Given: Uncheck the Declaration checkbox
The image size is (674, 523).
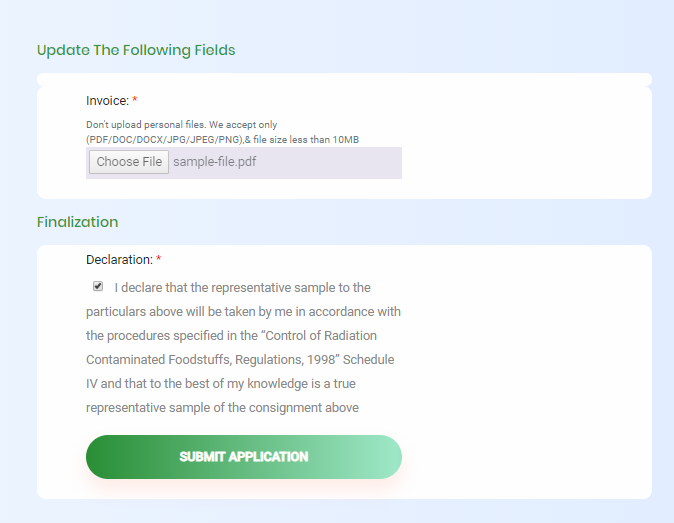Looking at the screenshot, I should [98, 286].
